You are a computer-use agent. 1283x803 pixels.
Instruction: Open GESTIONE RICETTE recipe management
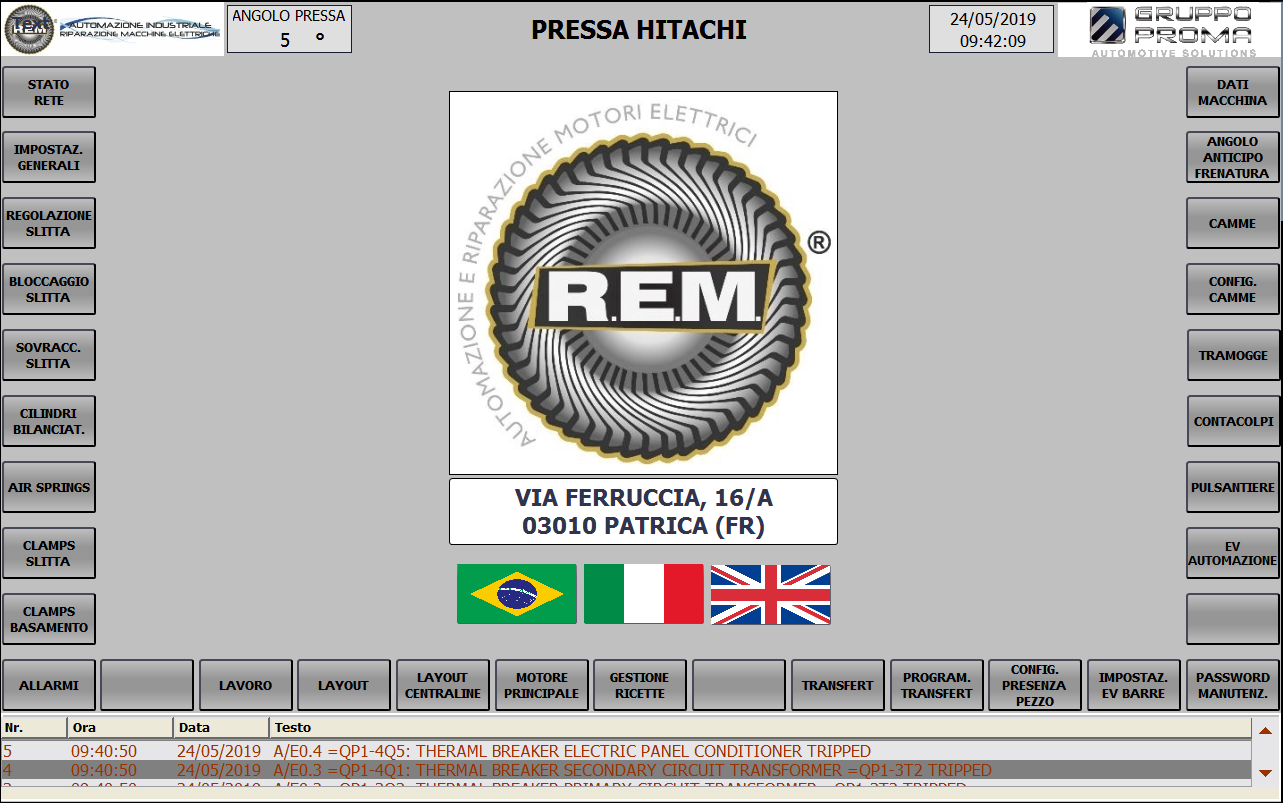640,686
